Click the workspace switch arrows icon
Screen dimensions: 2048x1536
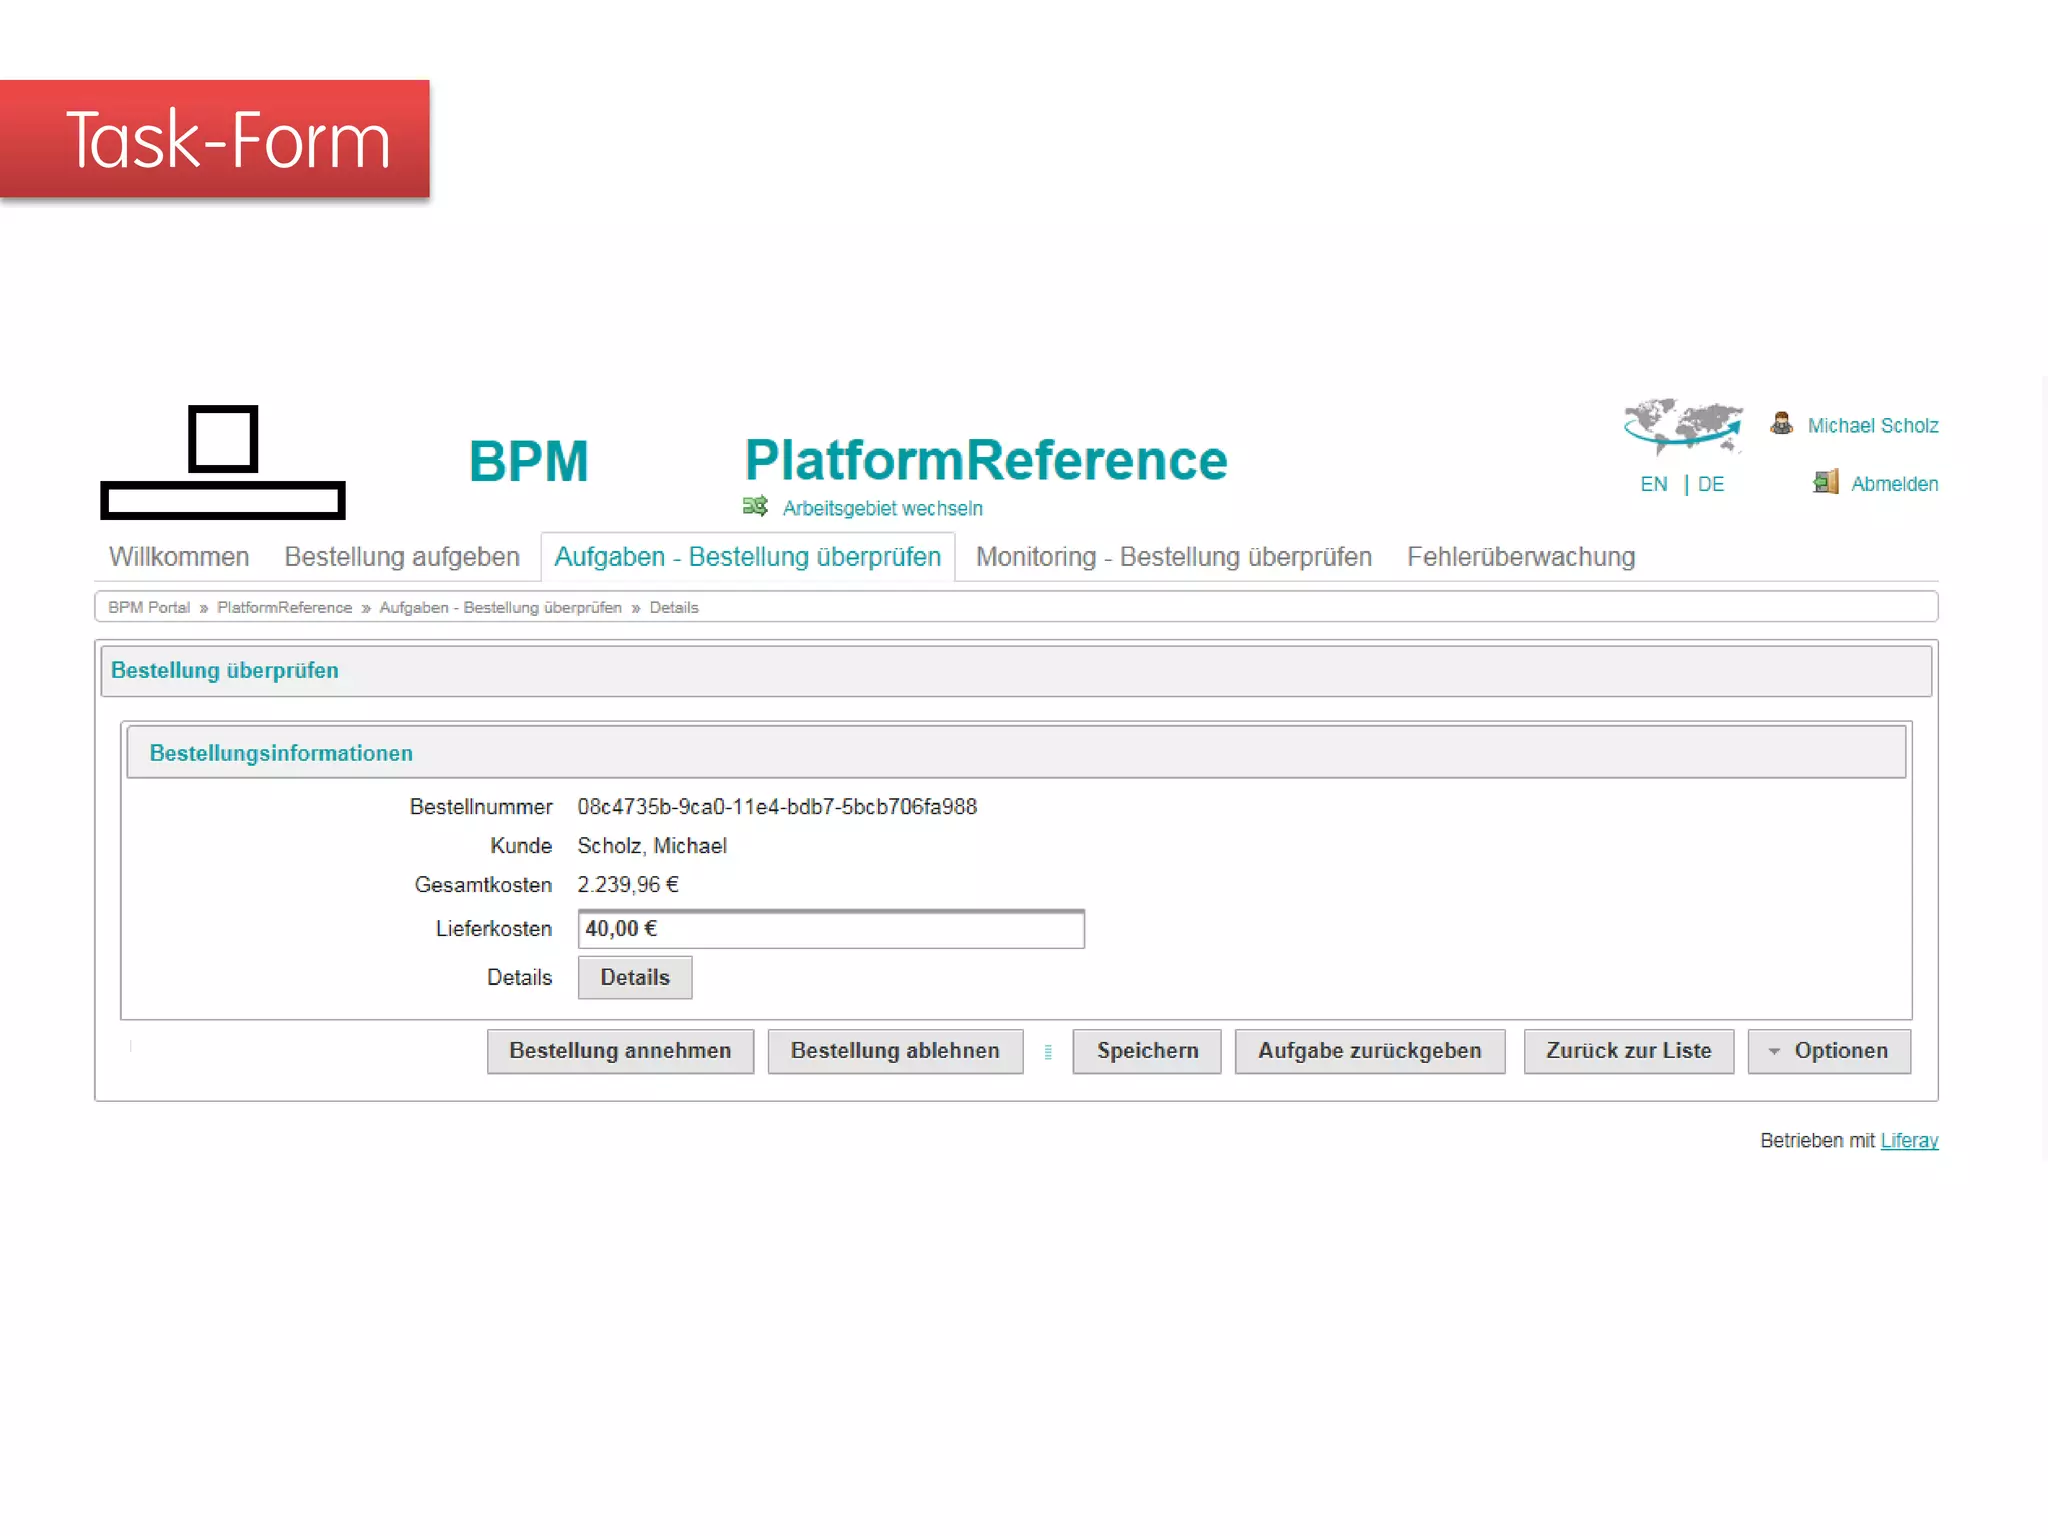pyautogui.click(x=755, y=507)
